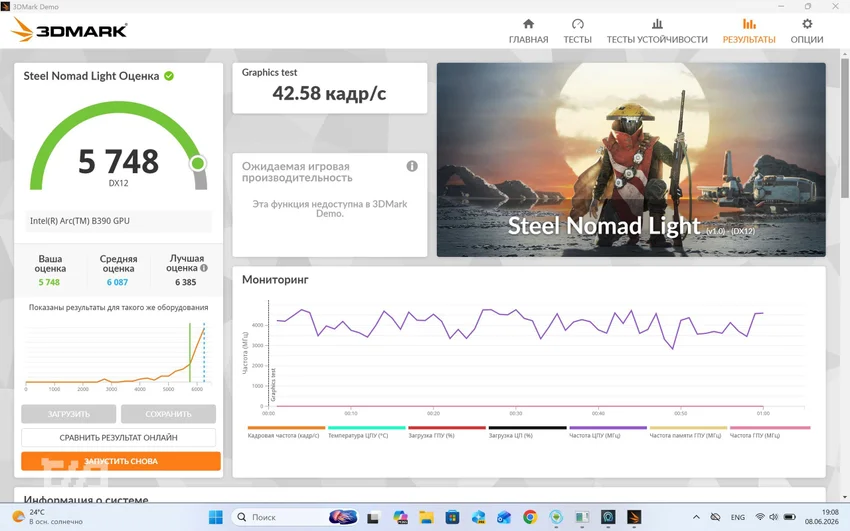
Task: Click the ENG language indicator
Action: (x=738, y=517)
